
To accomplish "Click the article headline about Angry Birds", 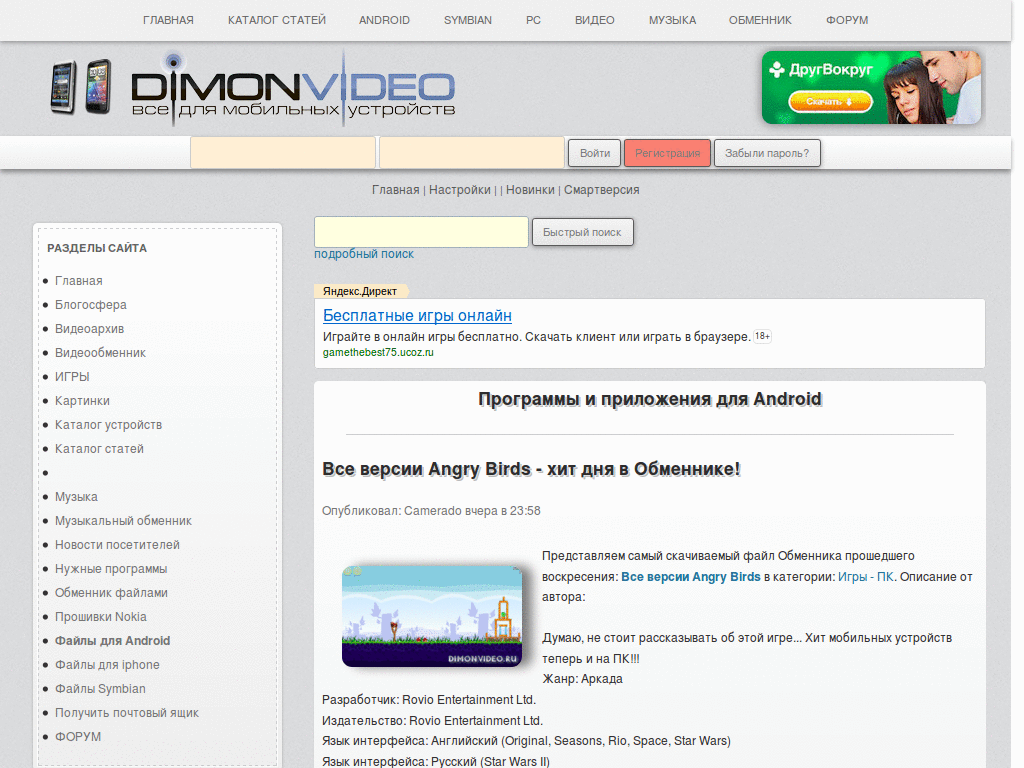I will coord(531,469).
